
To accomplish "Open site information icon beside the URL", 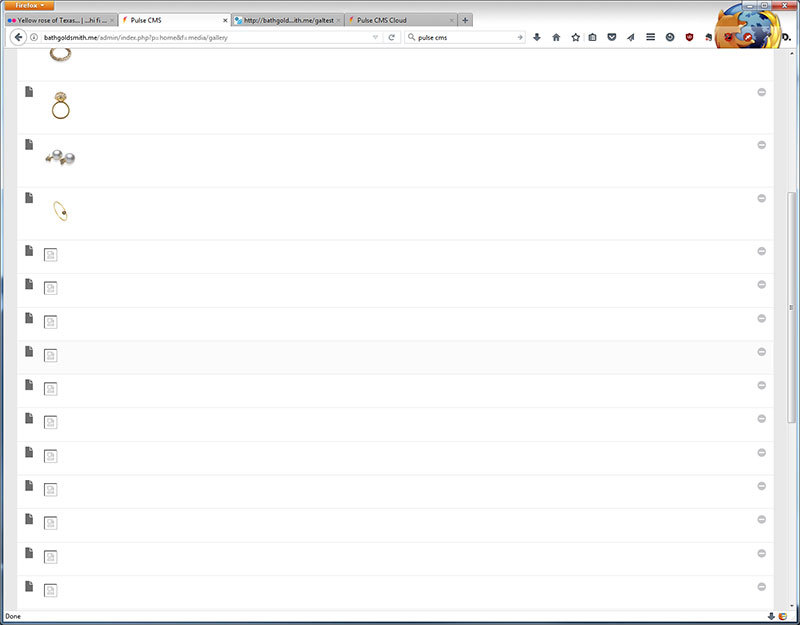I will pyautogui.click(x=34, y=37).
